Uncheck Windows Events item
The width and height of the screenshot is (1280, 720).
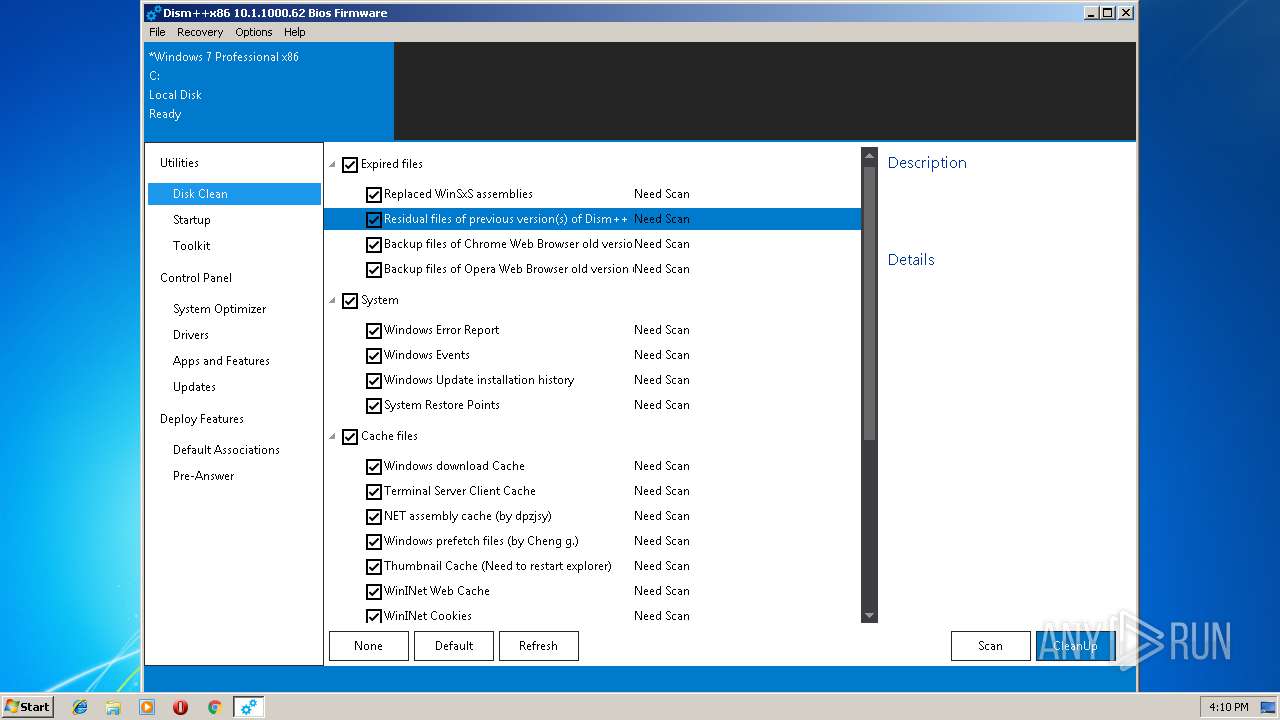point(374,355)
